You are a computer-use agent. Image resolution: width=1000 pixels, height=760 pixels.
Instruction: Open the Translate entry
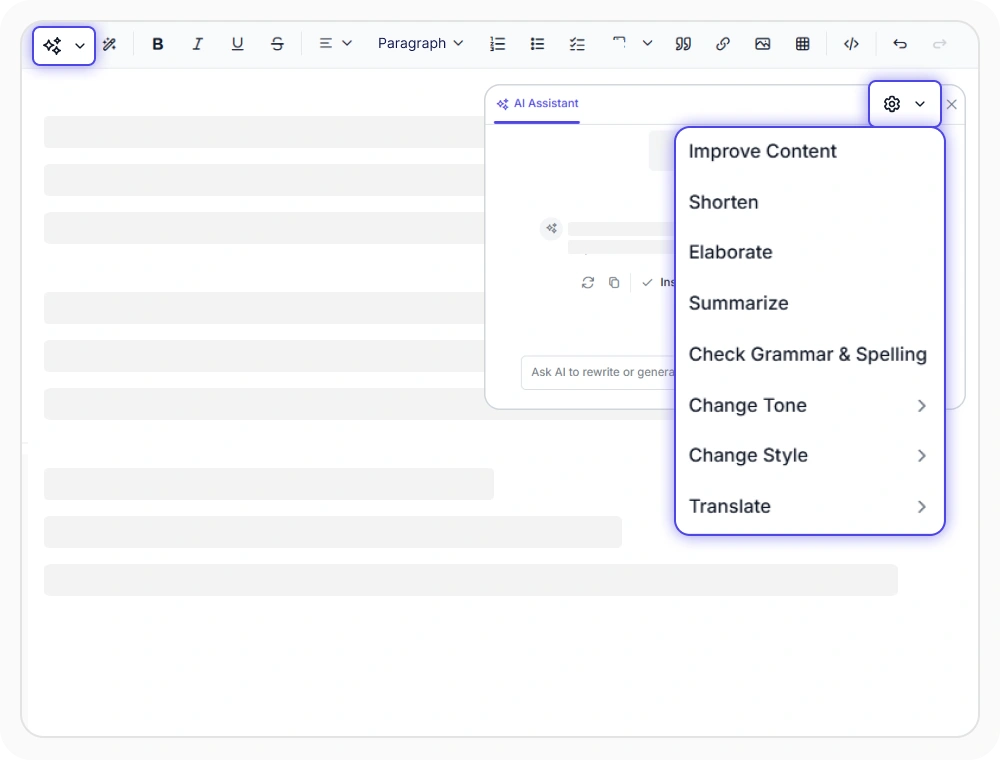809,506
